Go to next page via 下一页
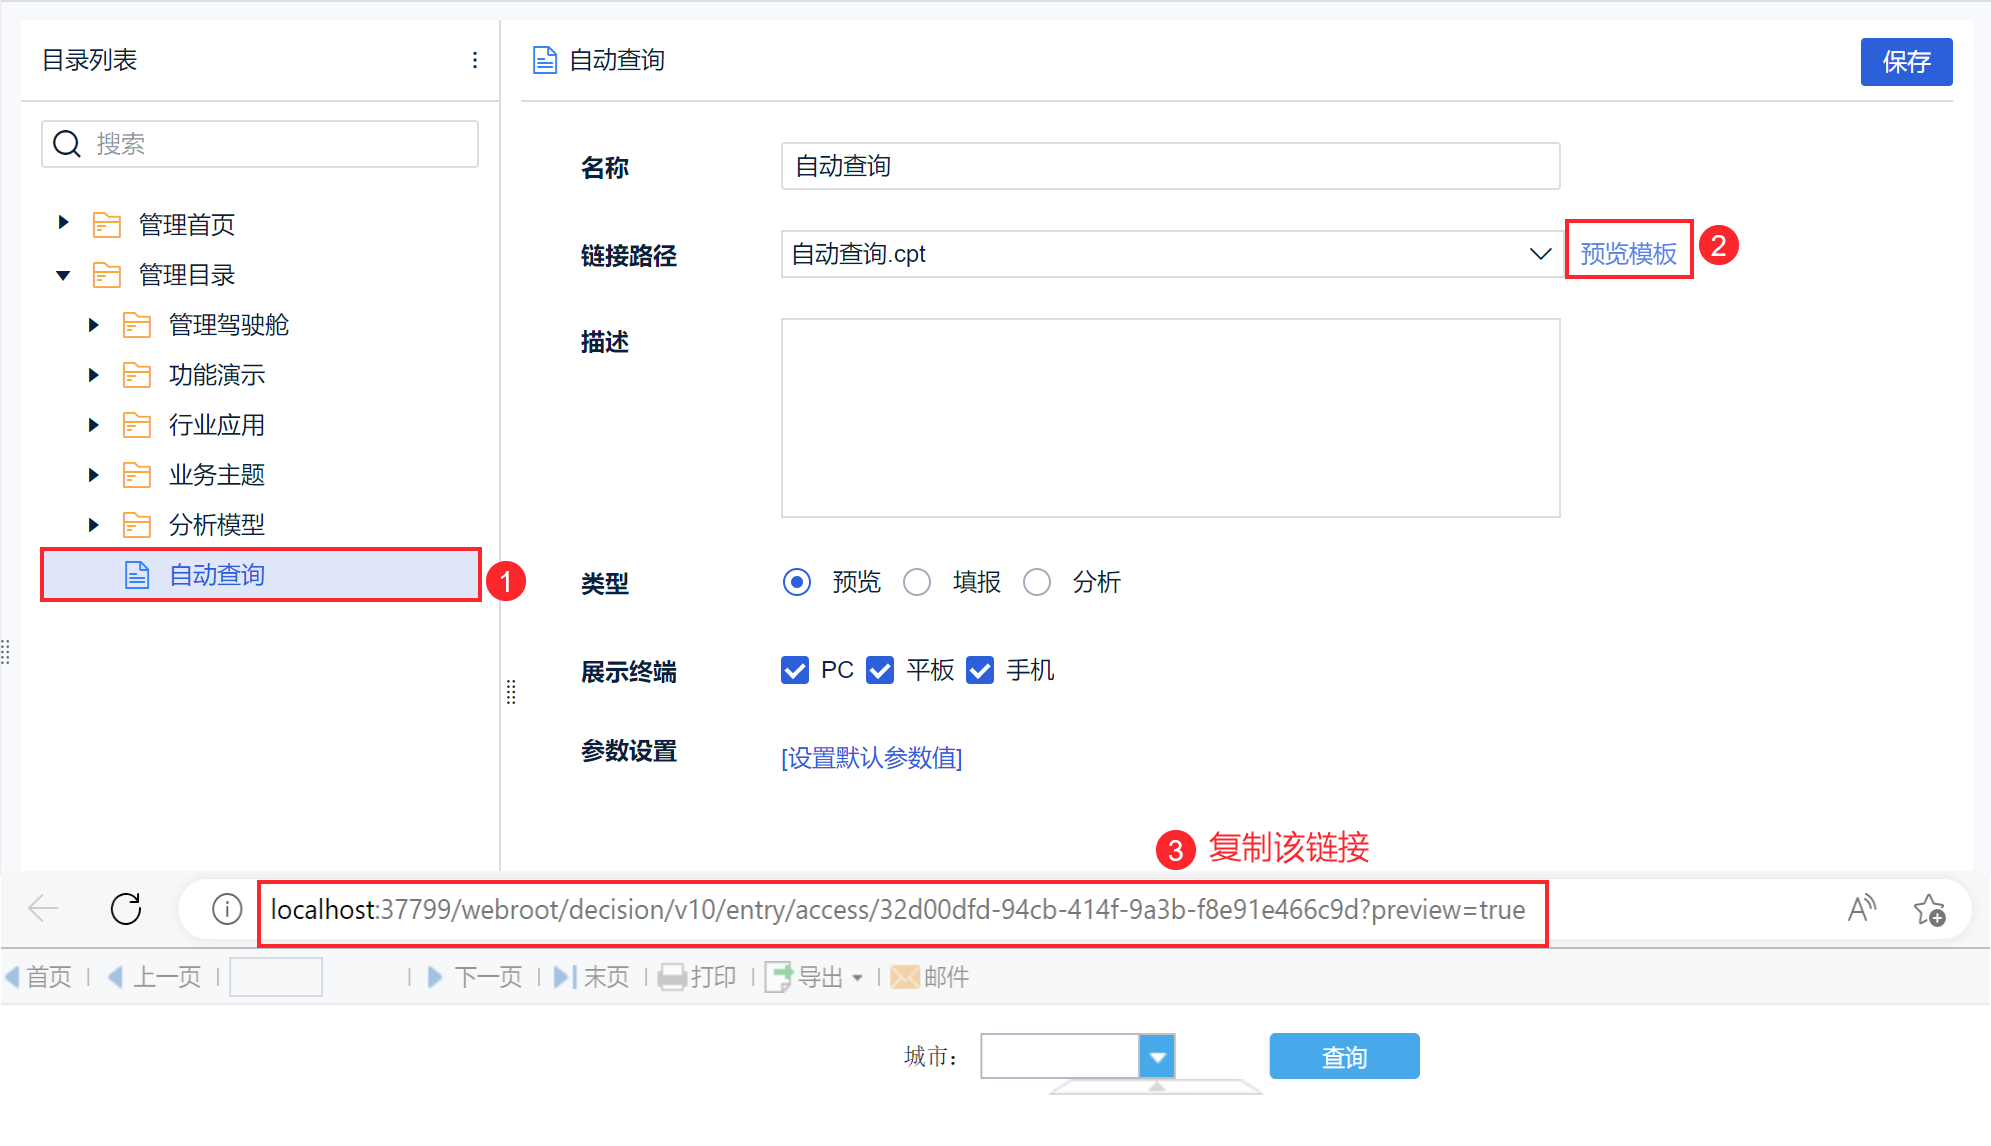1991x1146 pixels. coord(475,977)
